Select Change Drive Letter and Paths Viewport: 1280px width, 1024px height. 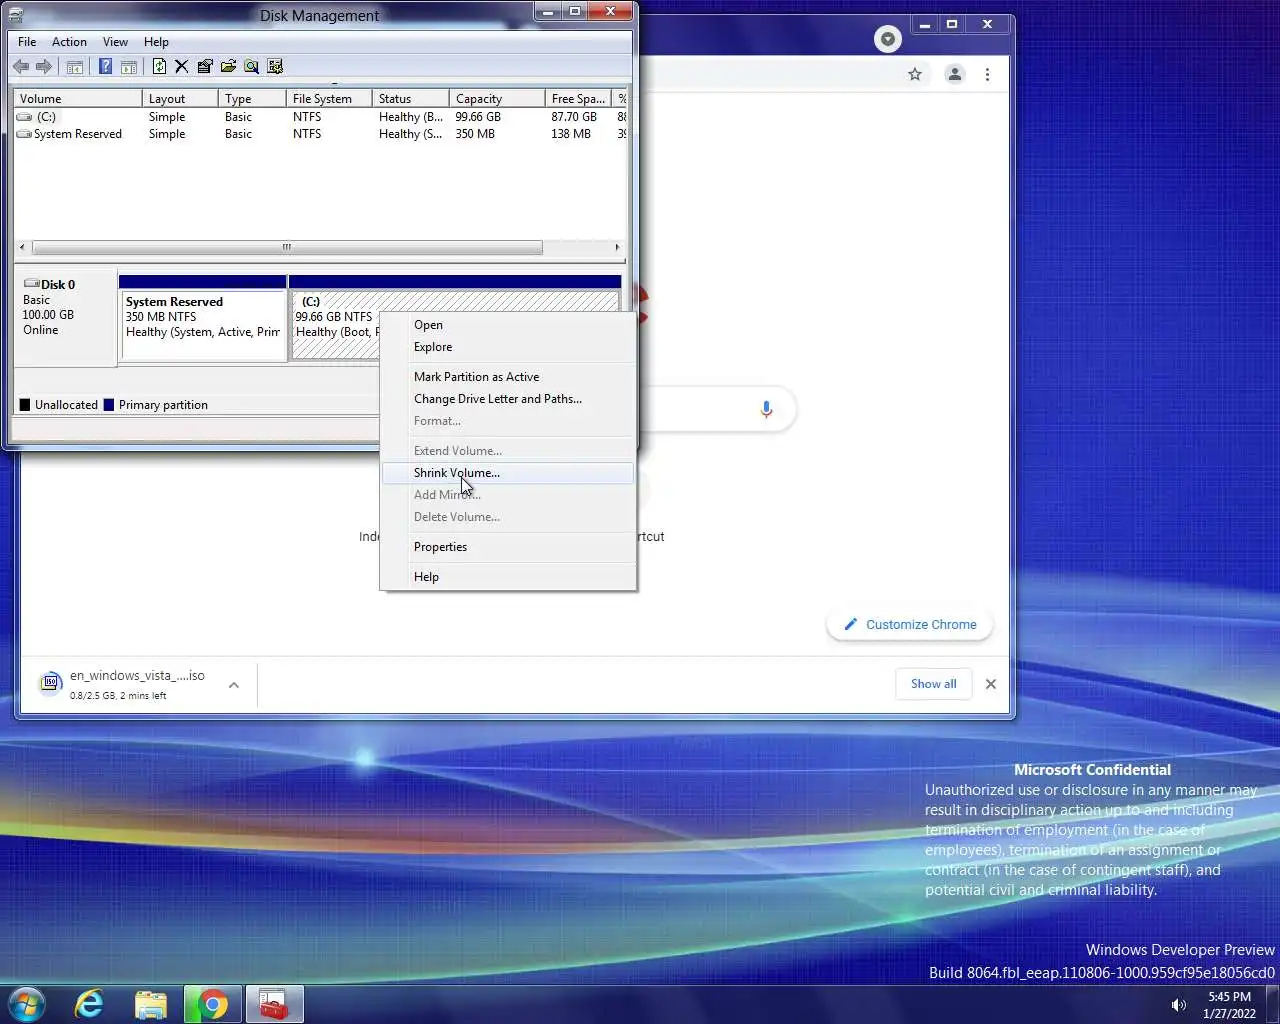click(508, 399)
